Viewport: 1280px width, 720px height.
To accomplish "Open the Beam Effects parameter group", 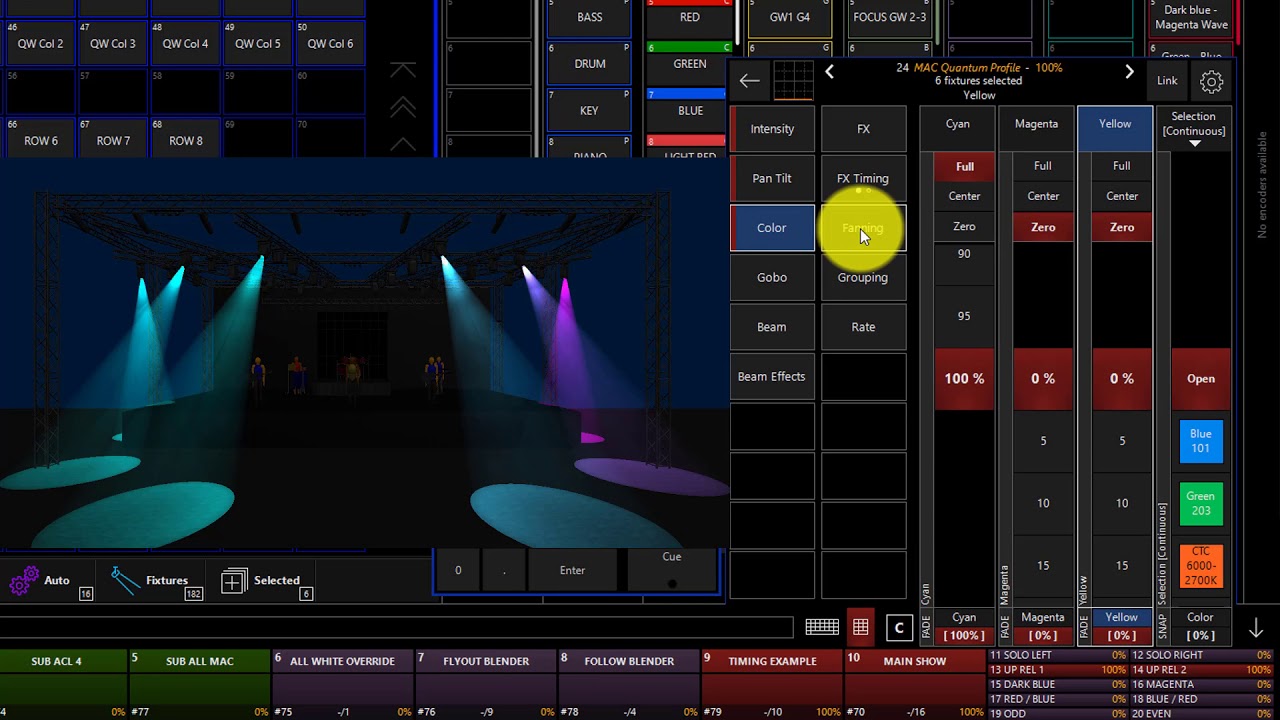I will 772,376.
